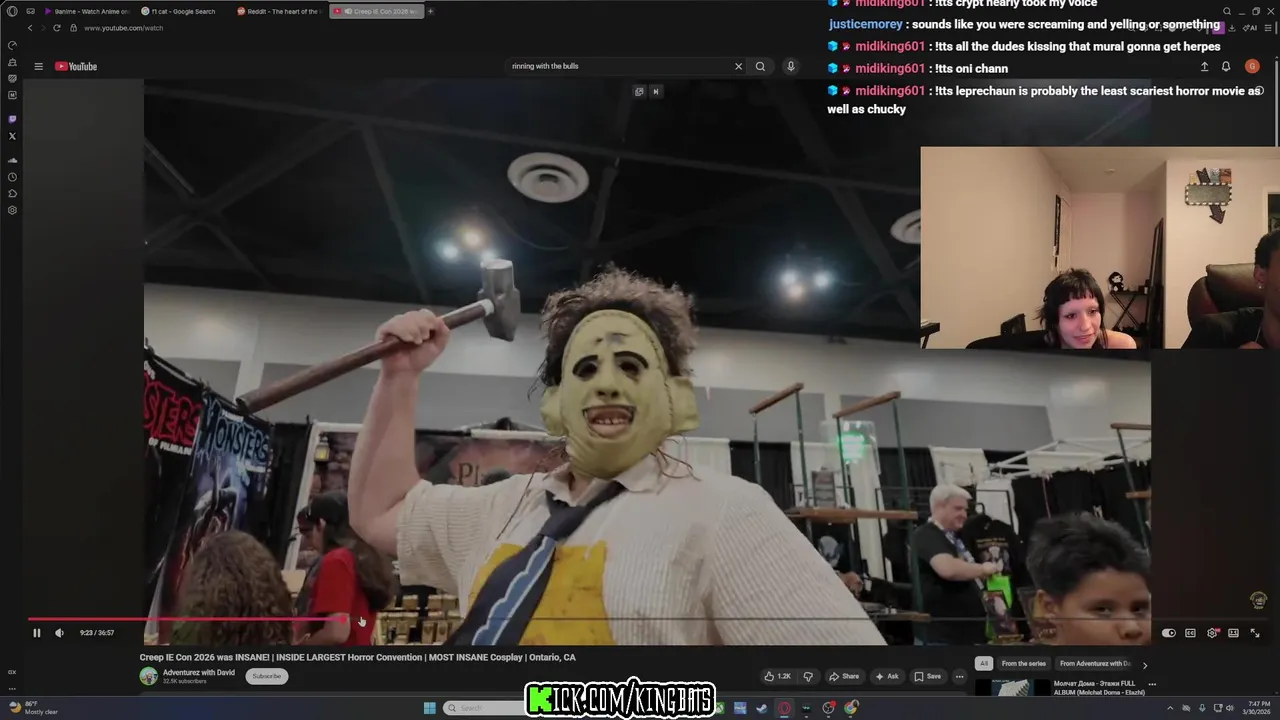
Task: Open YouTube notifications bell
Action: click(1226, 67)
